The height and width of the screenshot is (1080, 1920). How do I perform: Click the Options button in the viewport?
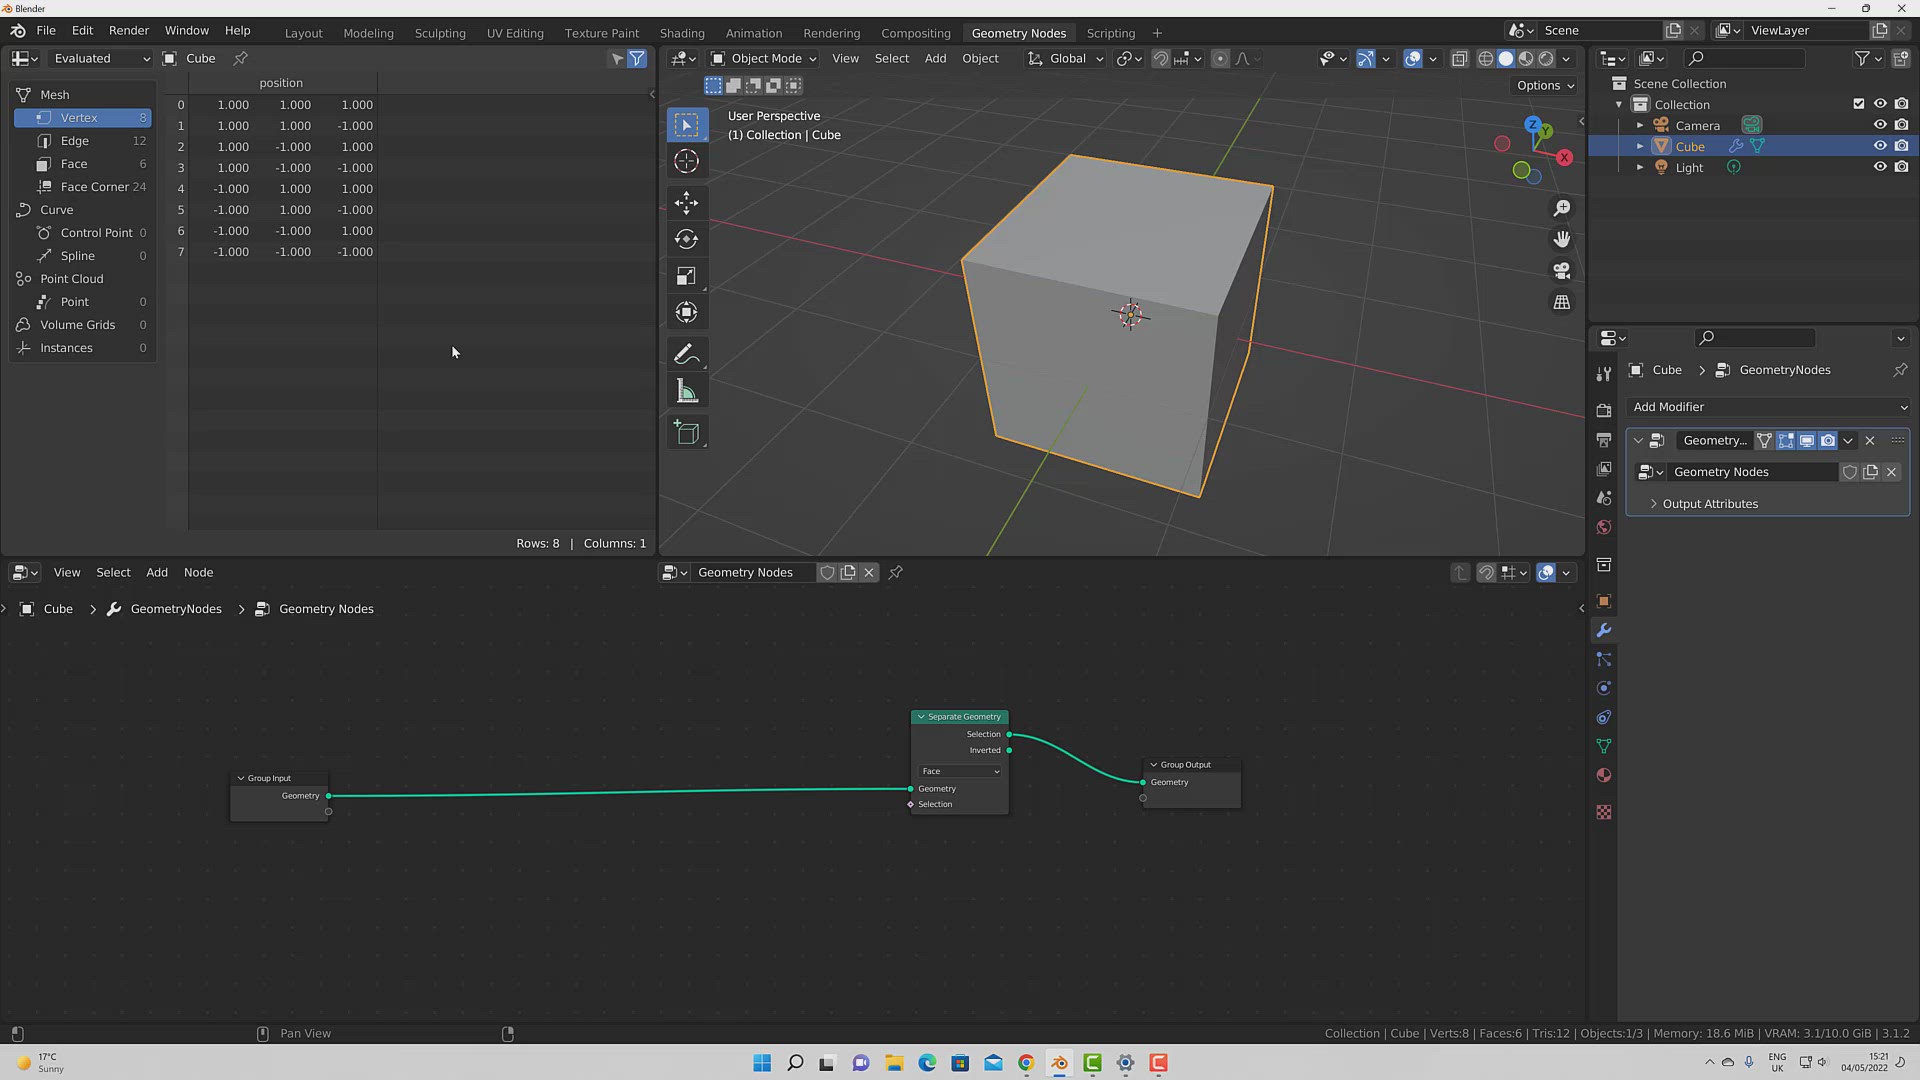(x=1543, y=85)
